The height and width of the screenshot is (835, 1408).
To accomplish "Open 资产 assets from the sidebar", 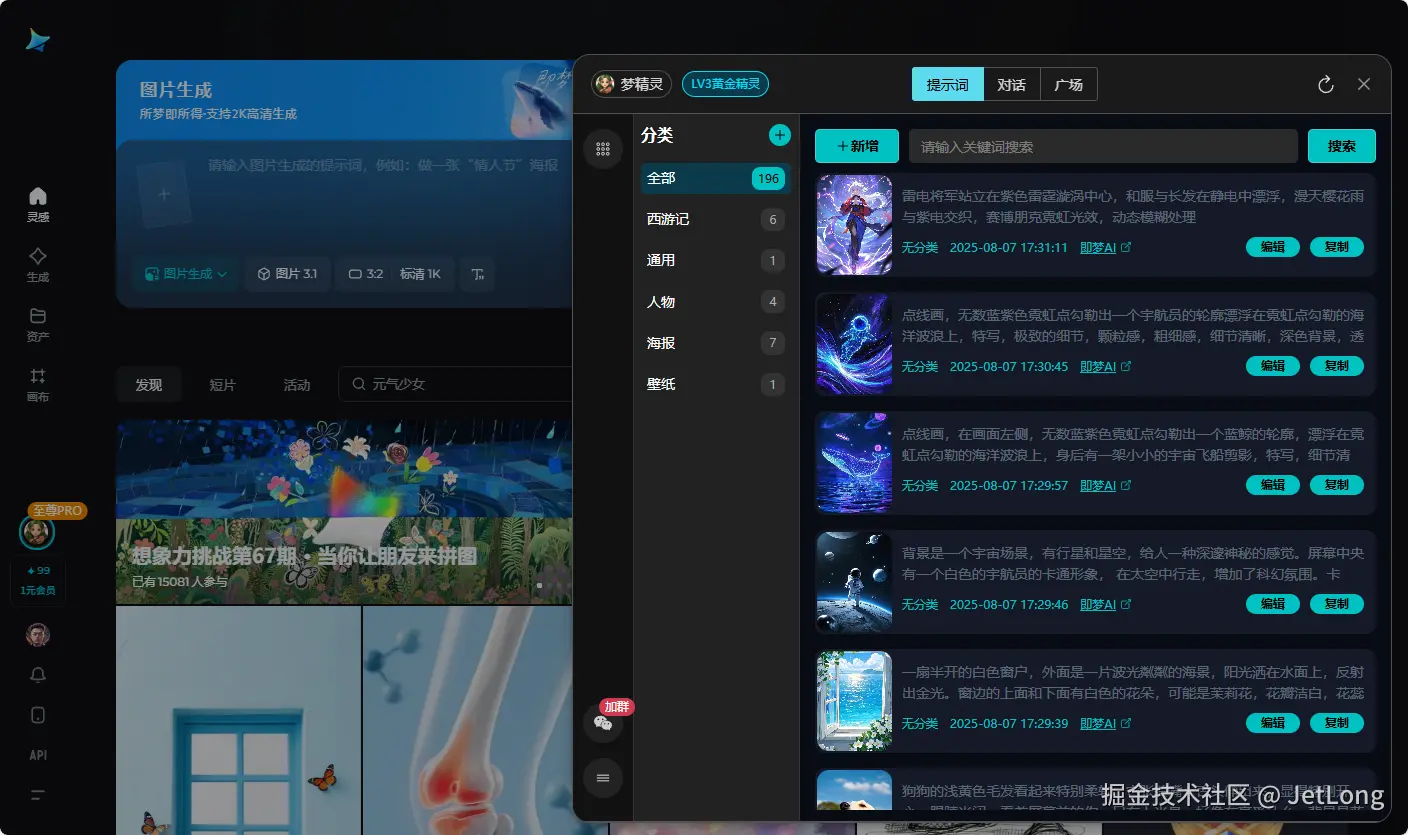I will (x=37, y=324).
